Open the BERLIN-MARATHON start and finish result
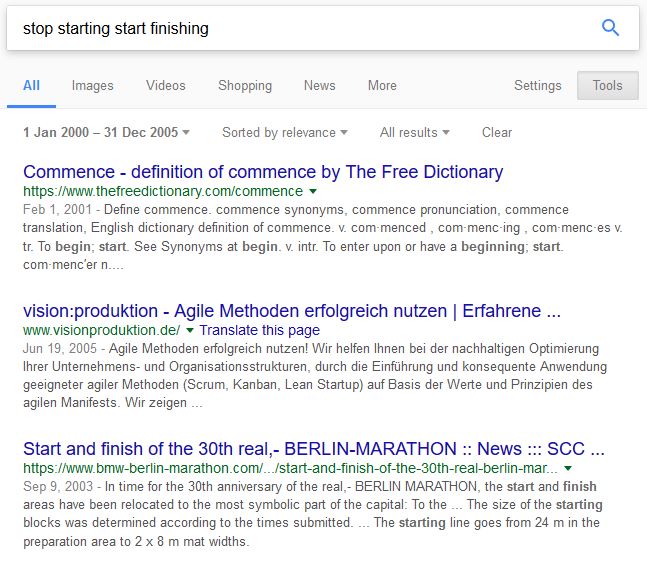The image size is (647, 568). pyautogui.click(x=314, y=448)
